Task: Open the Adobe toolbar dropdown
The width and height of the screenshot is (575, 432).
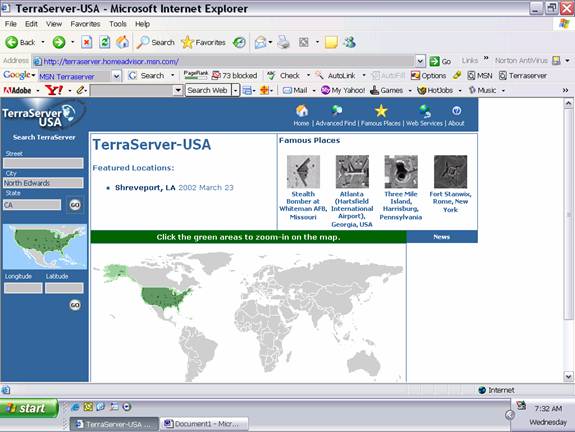Action: coord(38,91)
